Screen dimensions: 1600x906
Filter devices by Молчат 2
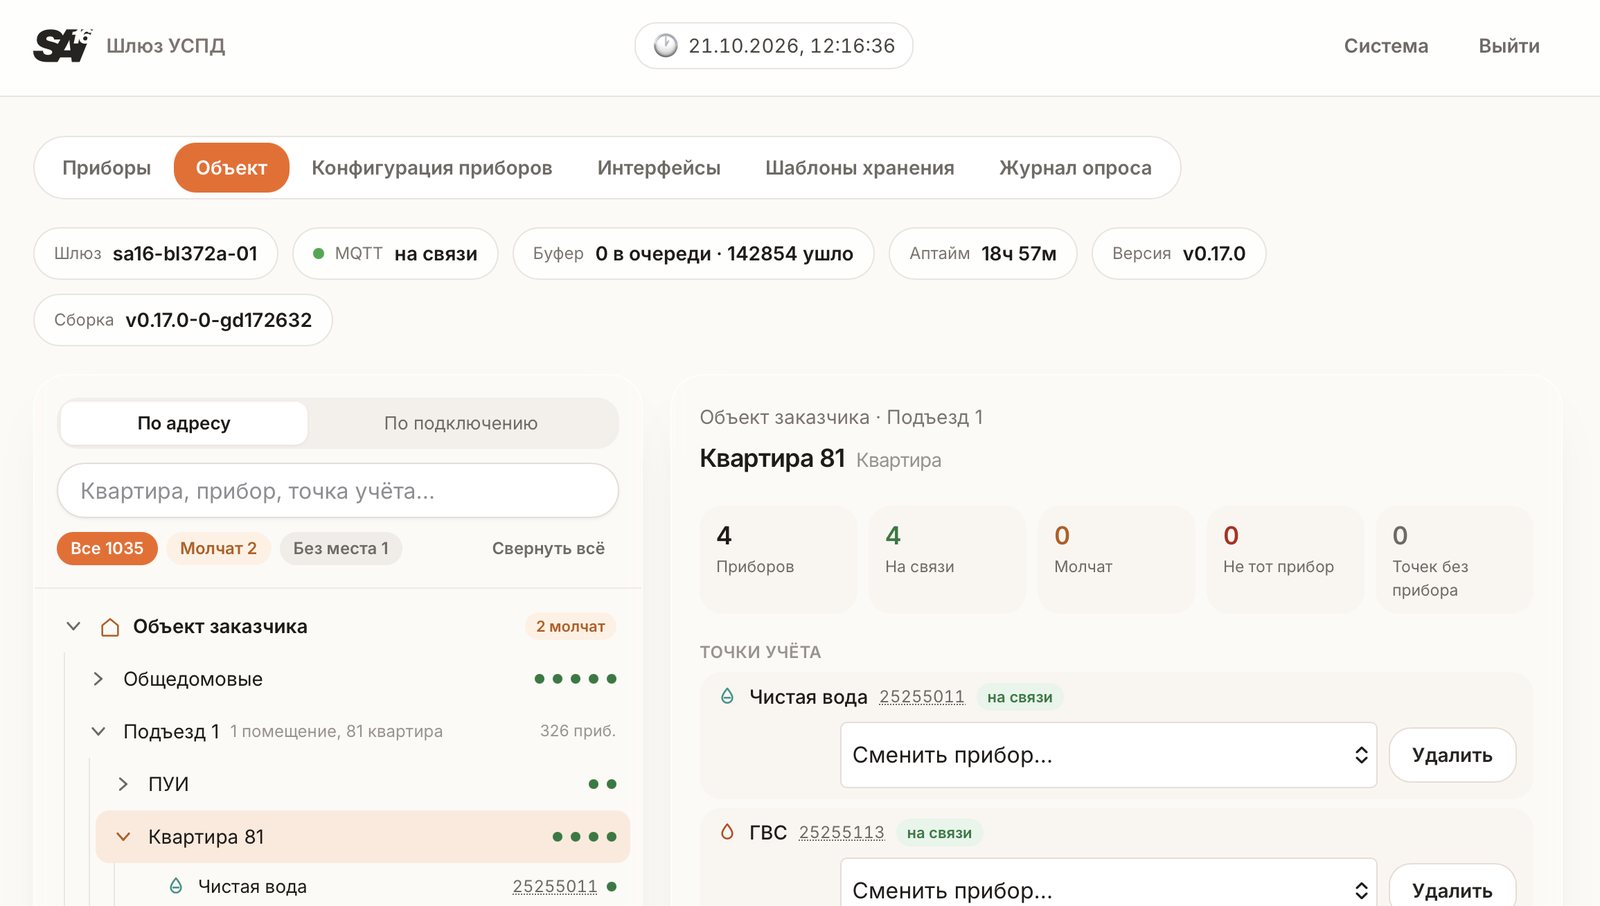218,548
